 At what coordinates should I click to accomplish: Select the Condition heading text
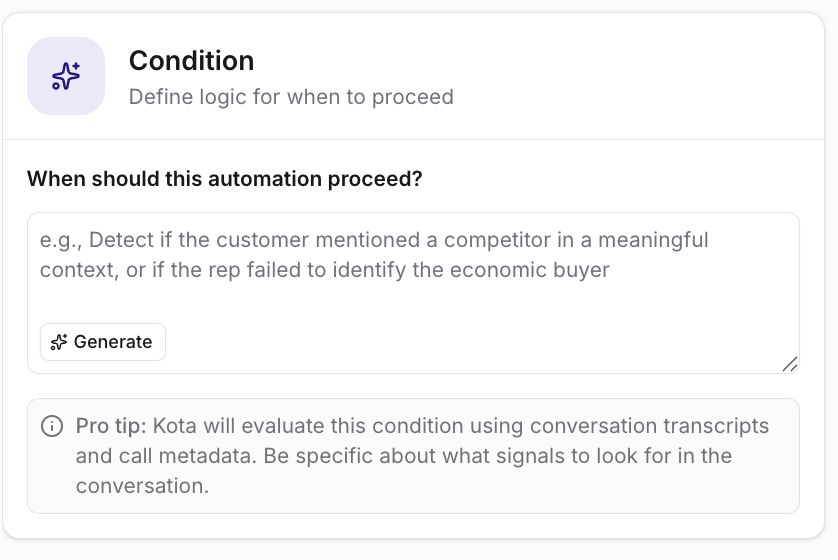191,60
